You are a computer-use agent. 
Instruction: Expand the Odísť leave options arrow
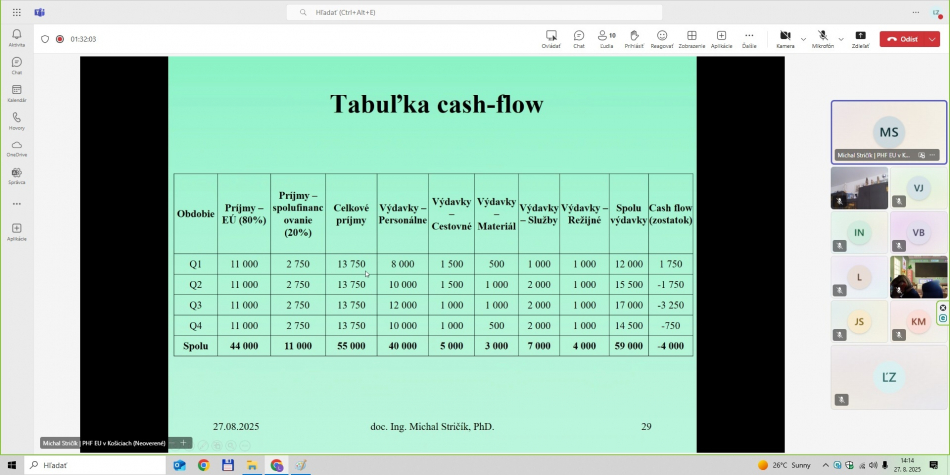933,39
